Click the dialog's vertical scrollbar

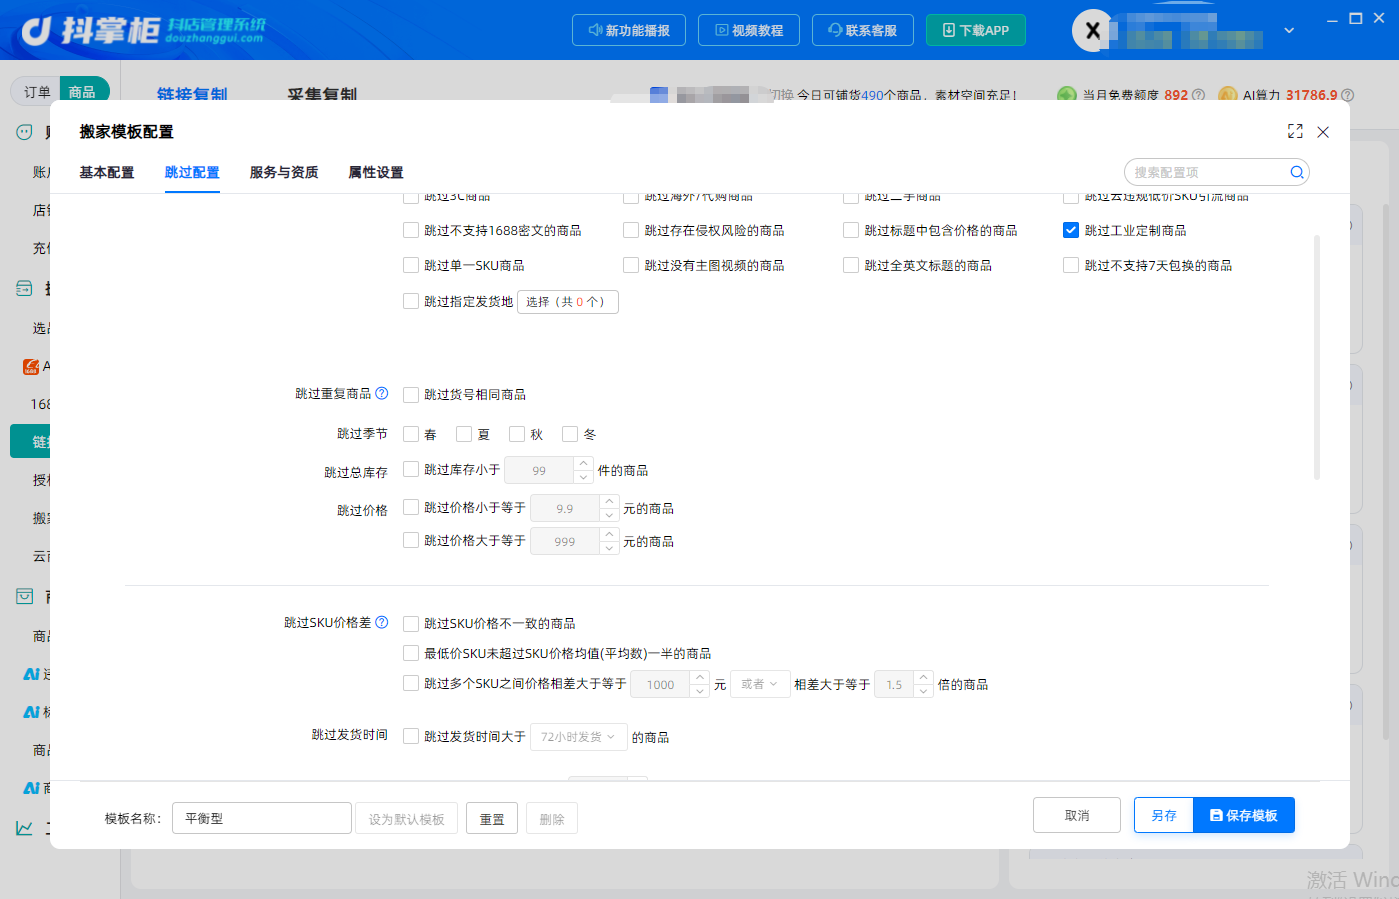tap(1316, 357)
